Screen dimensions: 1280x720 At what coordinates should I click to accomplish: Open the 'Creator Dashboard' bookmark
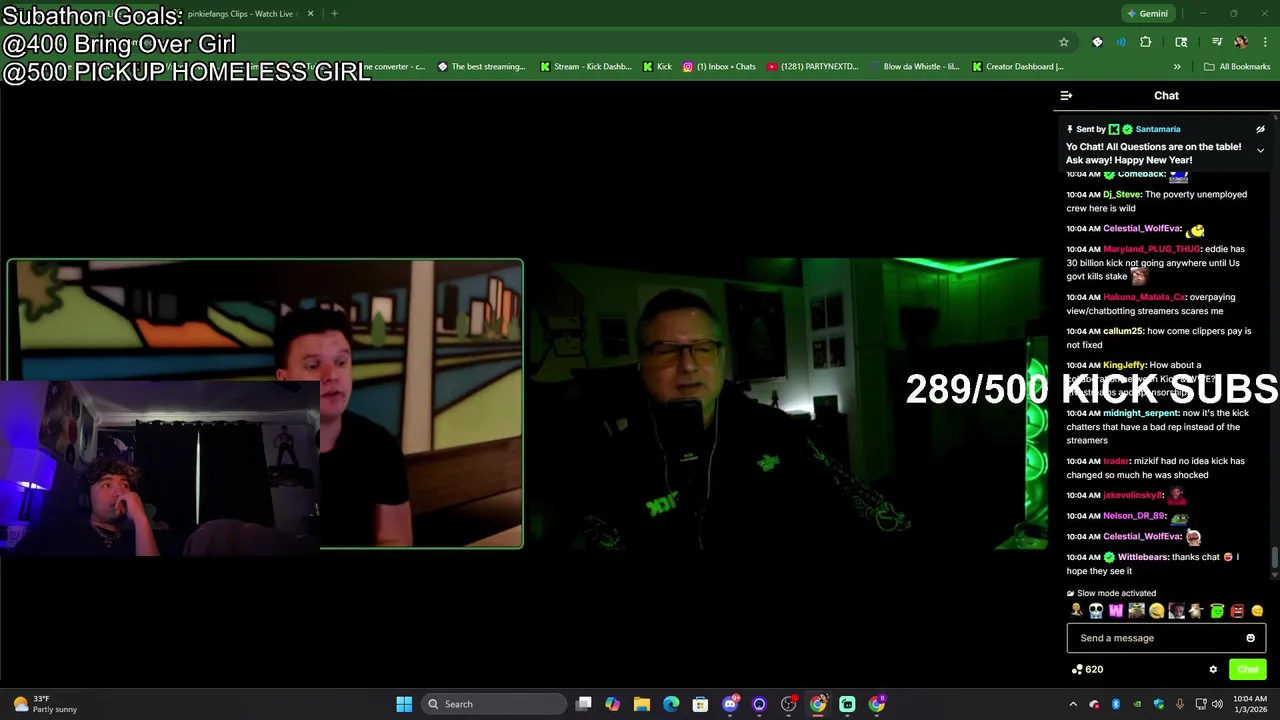[1017, 67]
